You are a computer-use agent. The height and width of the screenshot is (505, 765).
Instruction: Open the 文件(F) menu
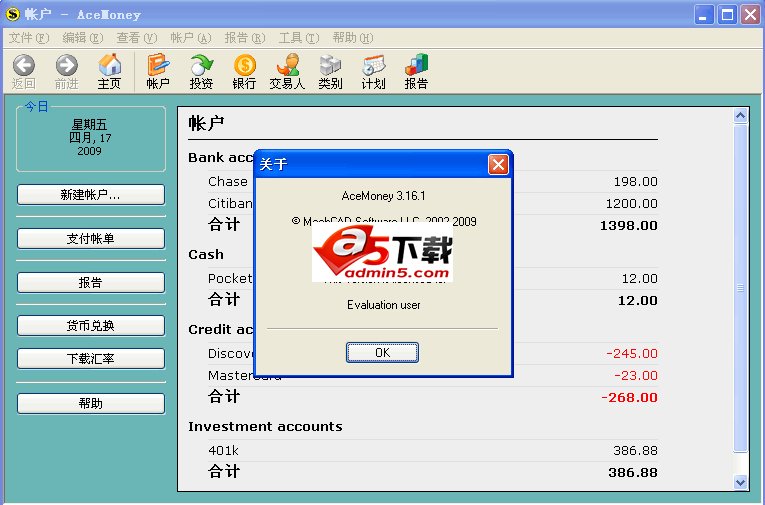[29, 38]
